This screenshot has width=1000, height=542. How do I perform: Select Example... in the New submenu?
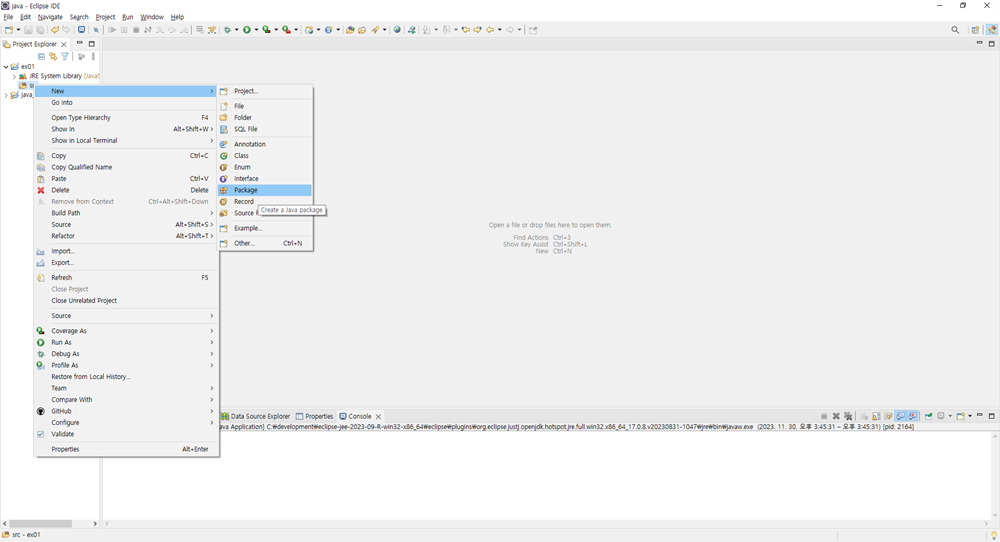(x=264, y=228)
